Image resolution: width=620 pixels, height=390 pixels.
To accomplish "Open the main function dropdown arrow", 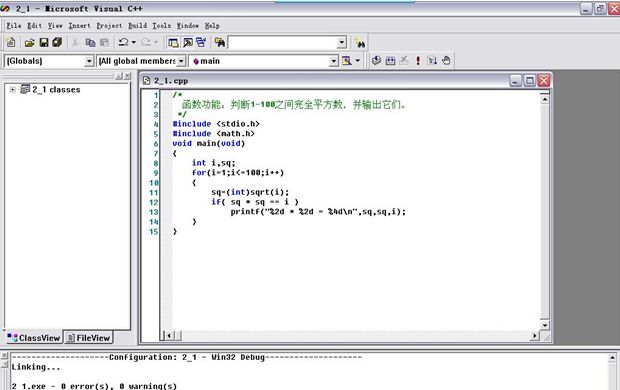I will tap(334, 61).
